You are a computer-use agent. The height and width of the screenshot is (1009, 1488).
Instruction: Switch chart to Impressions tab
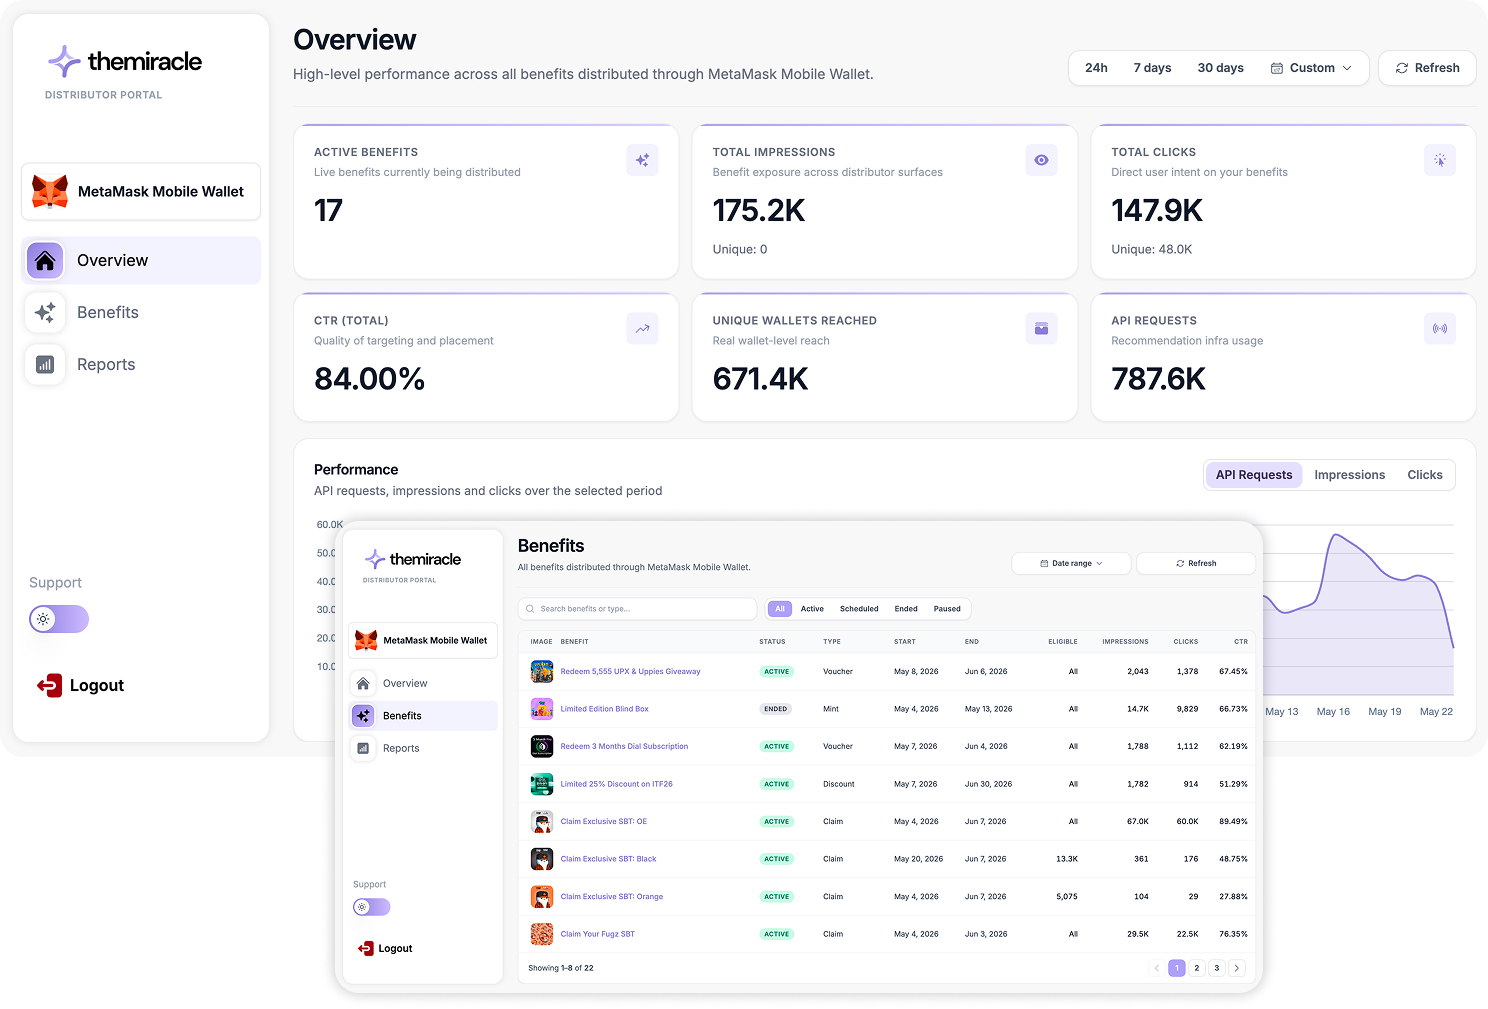(1350, 475)
